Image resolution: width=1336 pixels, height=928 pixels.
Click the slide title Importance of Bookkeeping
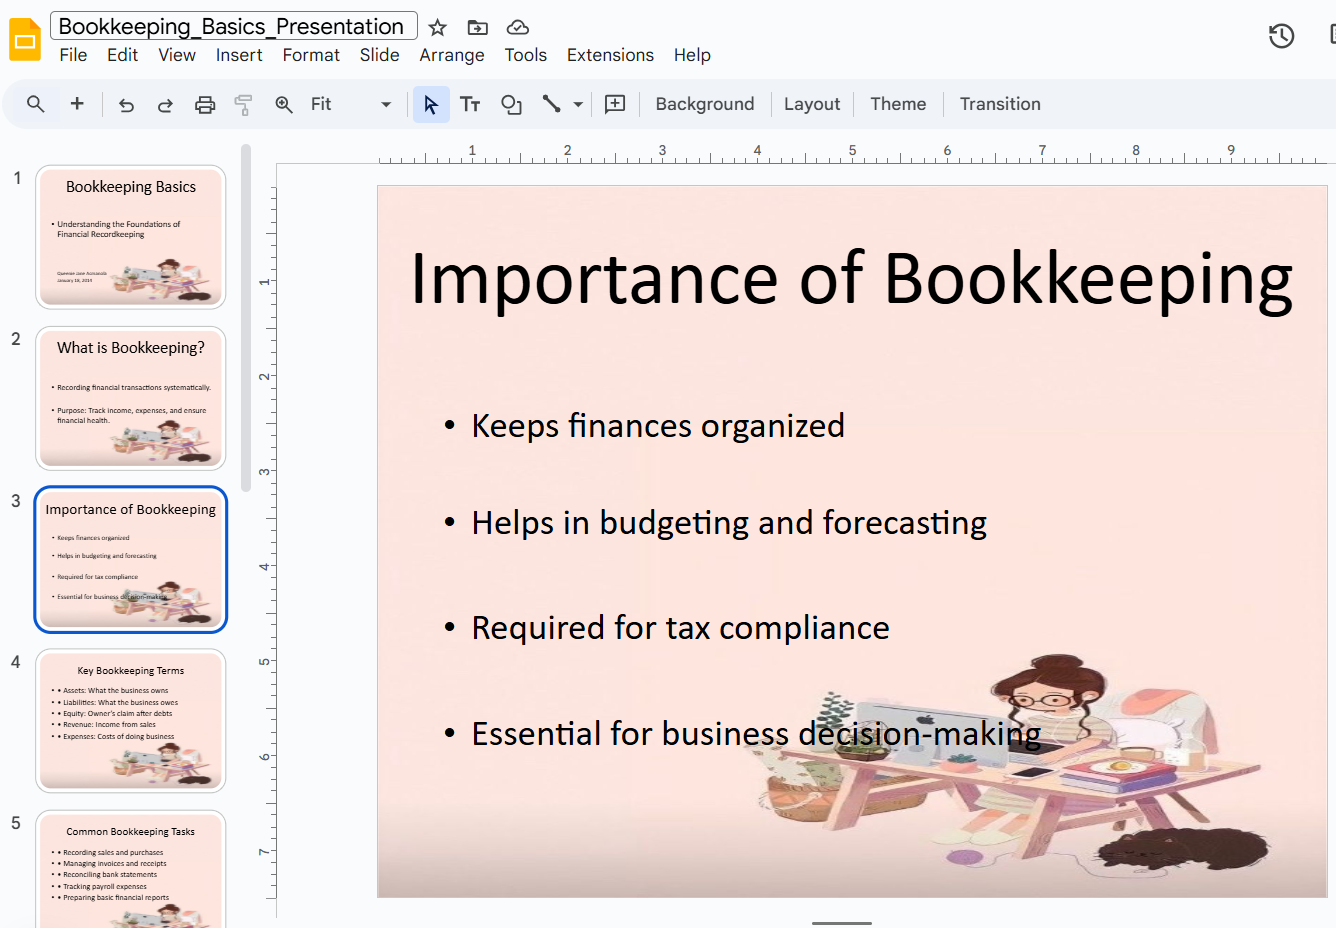(851, 278)
